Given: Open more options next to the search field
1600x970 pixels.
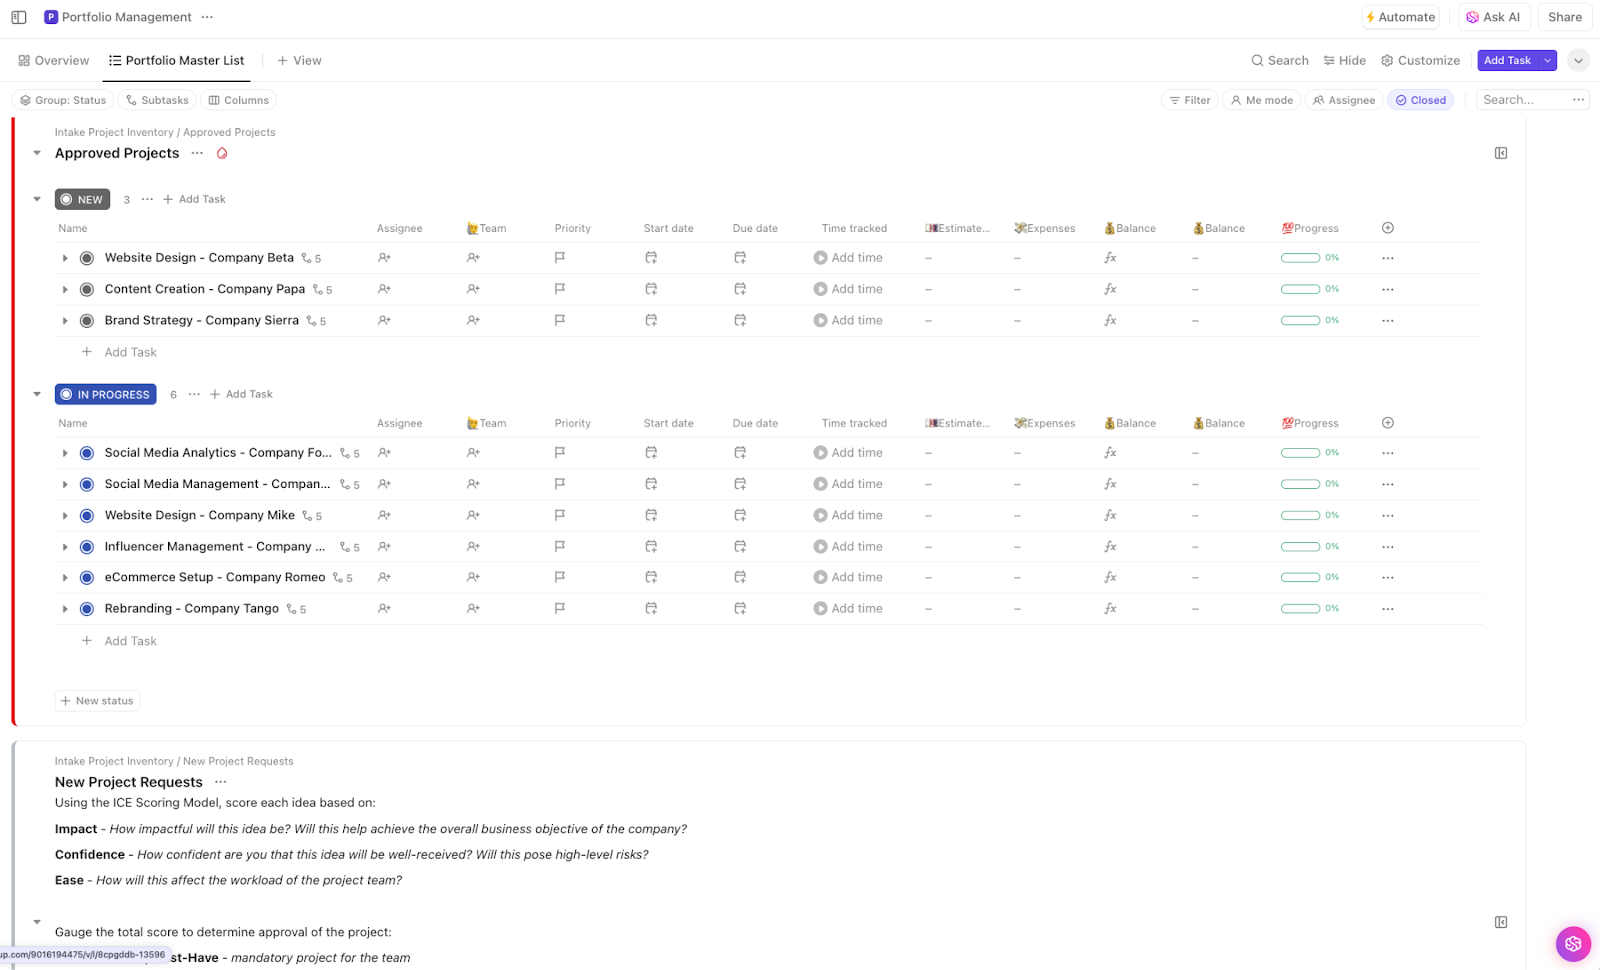Looking at the screenshot, I should (1578, 100).
